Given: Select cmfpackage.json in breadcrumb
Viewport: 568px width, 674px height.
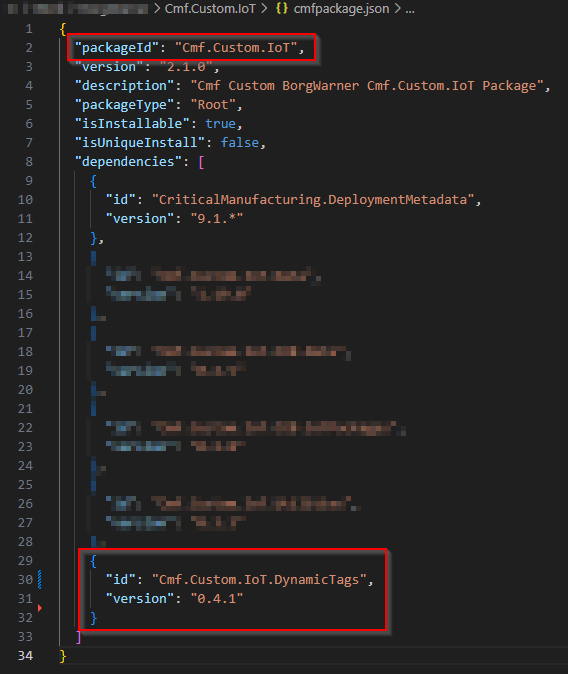Looking at the screenshot, I should pyautogui.click(x=341, y=9).
